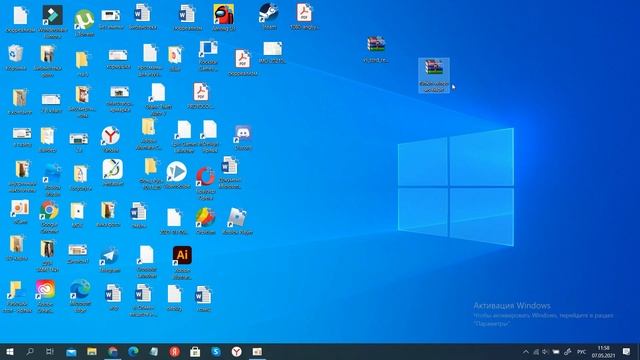Click the highlighted WinRAR archive on the desktop

[x=434, y=76]
